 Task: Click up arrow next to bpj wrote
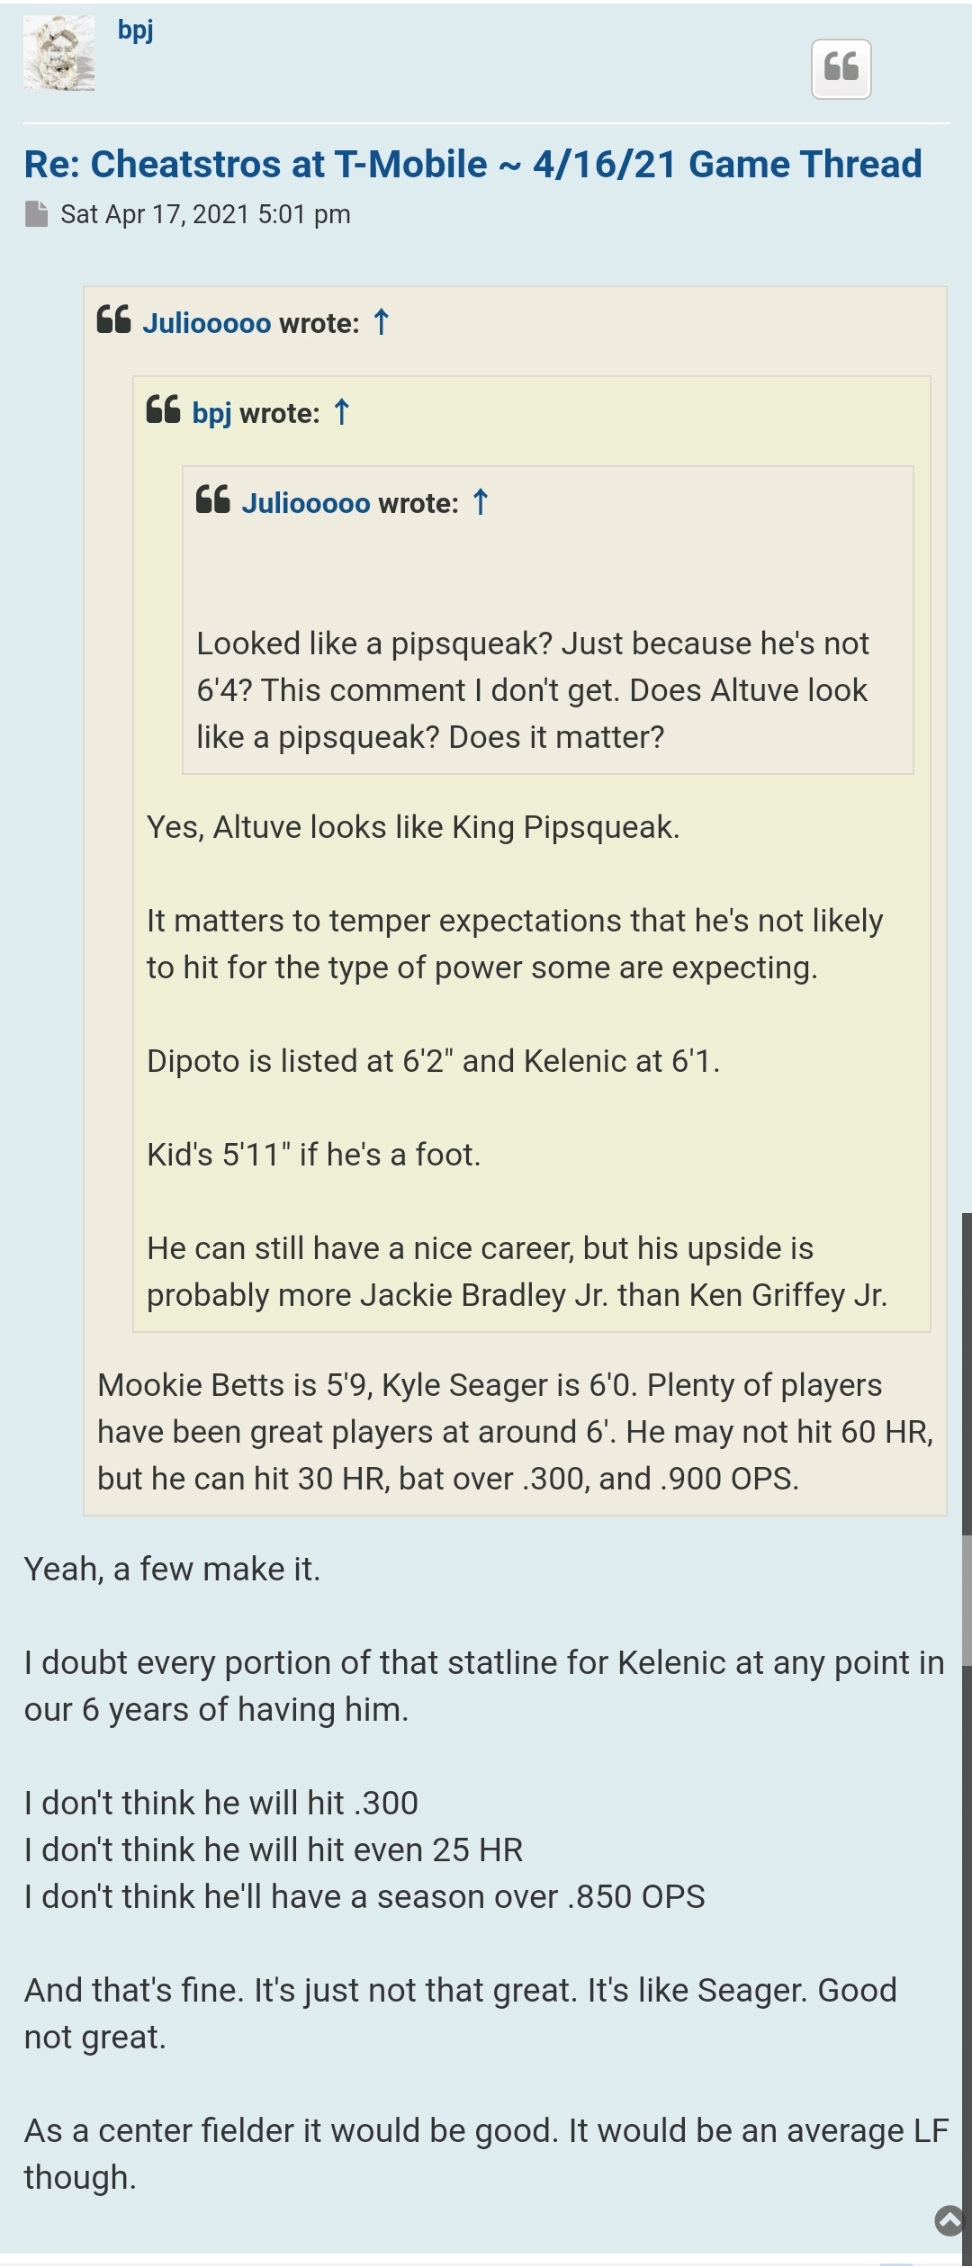coord(342,412)
